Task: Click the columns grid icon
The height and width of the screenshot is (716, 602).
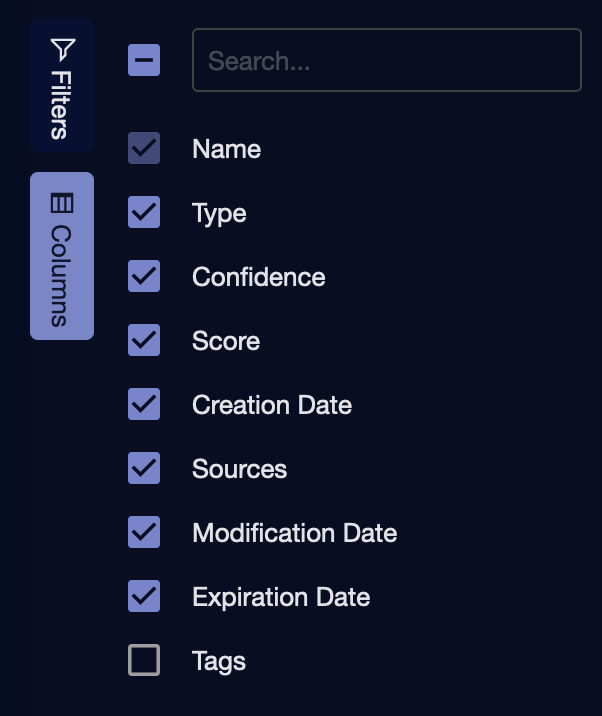Action: [62, 204]
